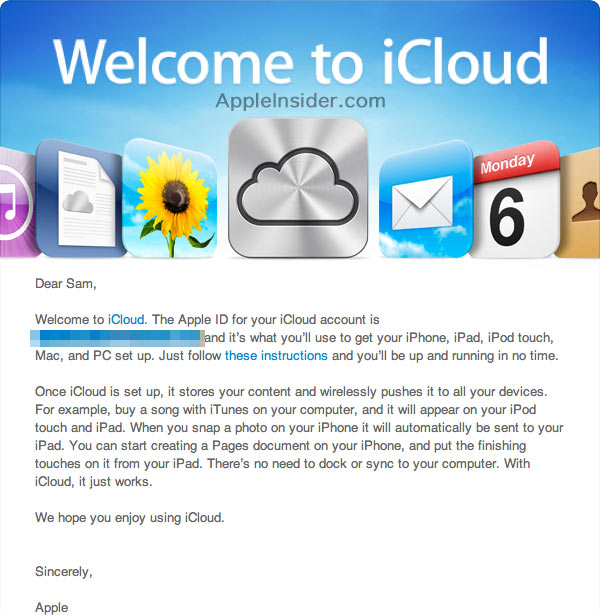This screenshot has width=600, height=615.
Task: Select the Contacts silhouette icon at right edge
Action: 580,207
